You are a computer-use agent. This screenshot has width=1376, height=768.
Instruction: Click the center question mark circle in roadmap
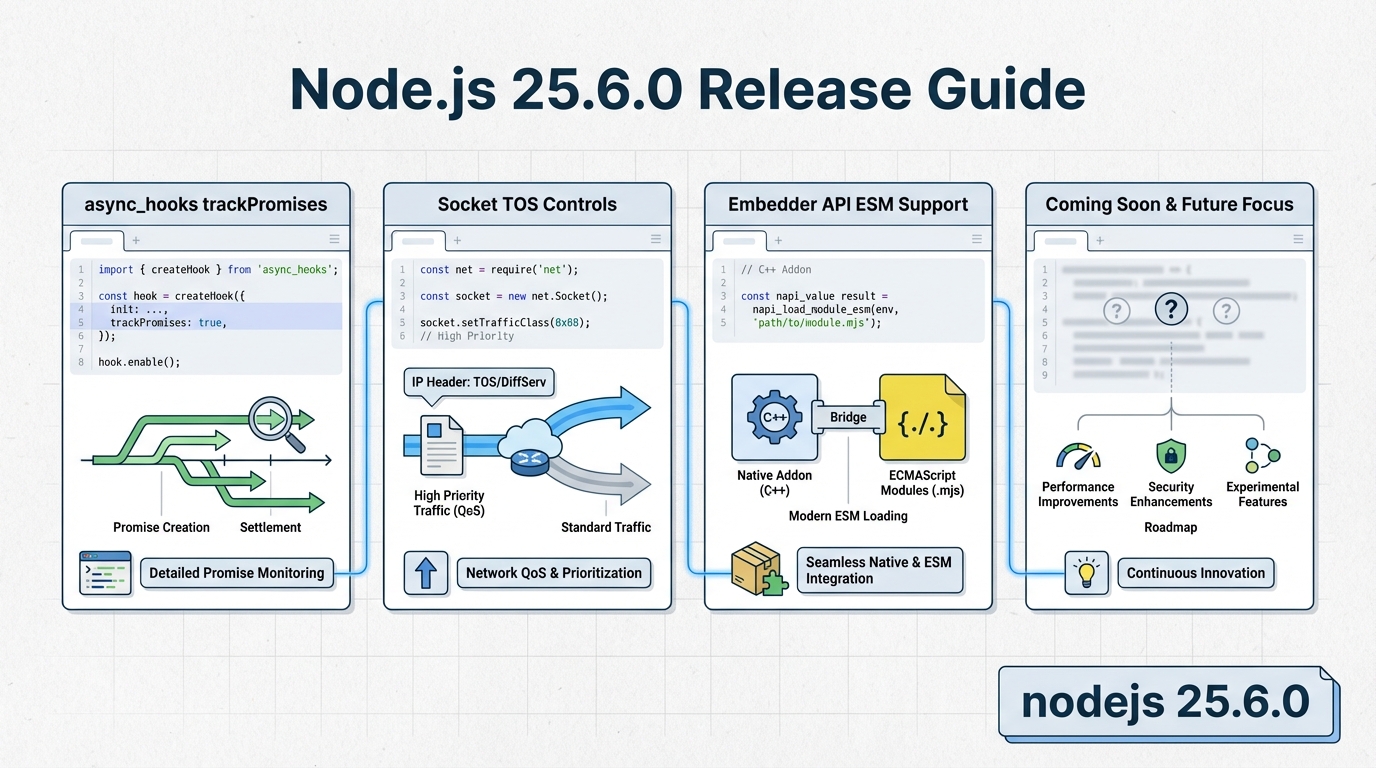pos(1171,310)
